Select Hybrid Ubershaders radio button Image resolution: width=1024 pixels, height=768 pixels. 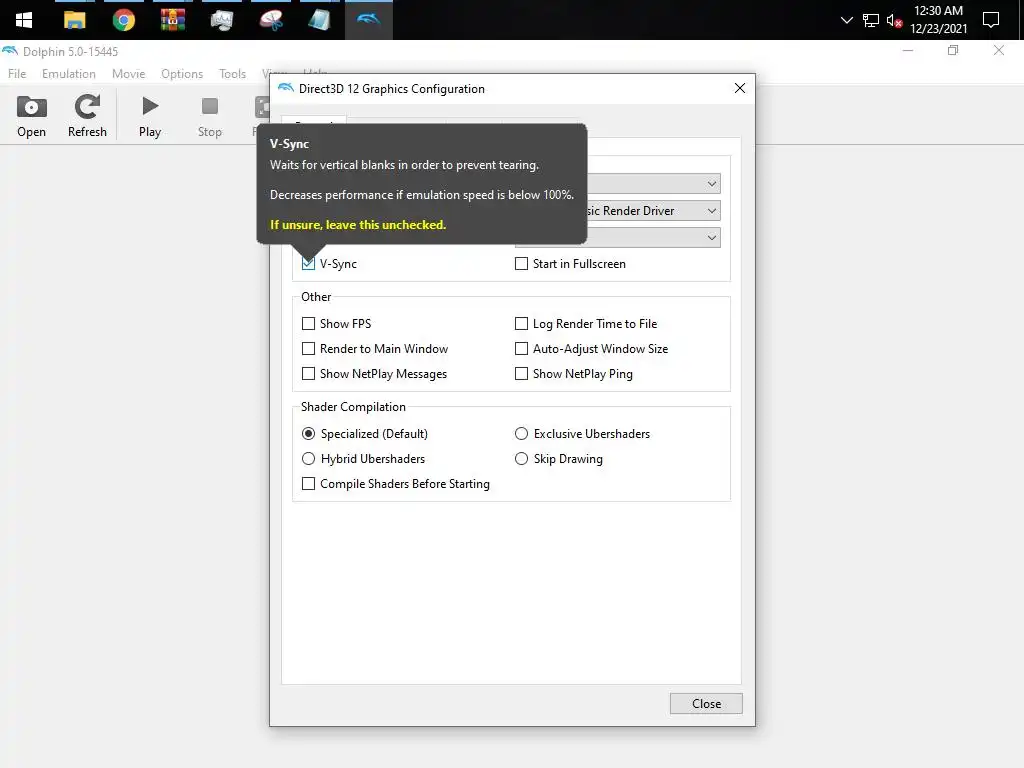point(308,459)
